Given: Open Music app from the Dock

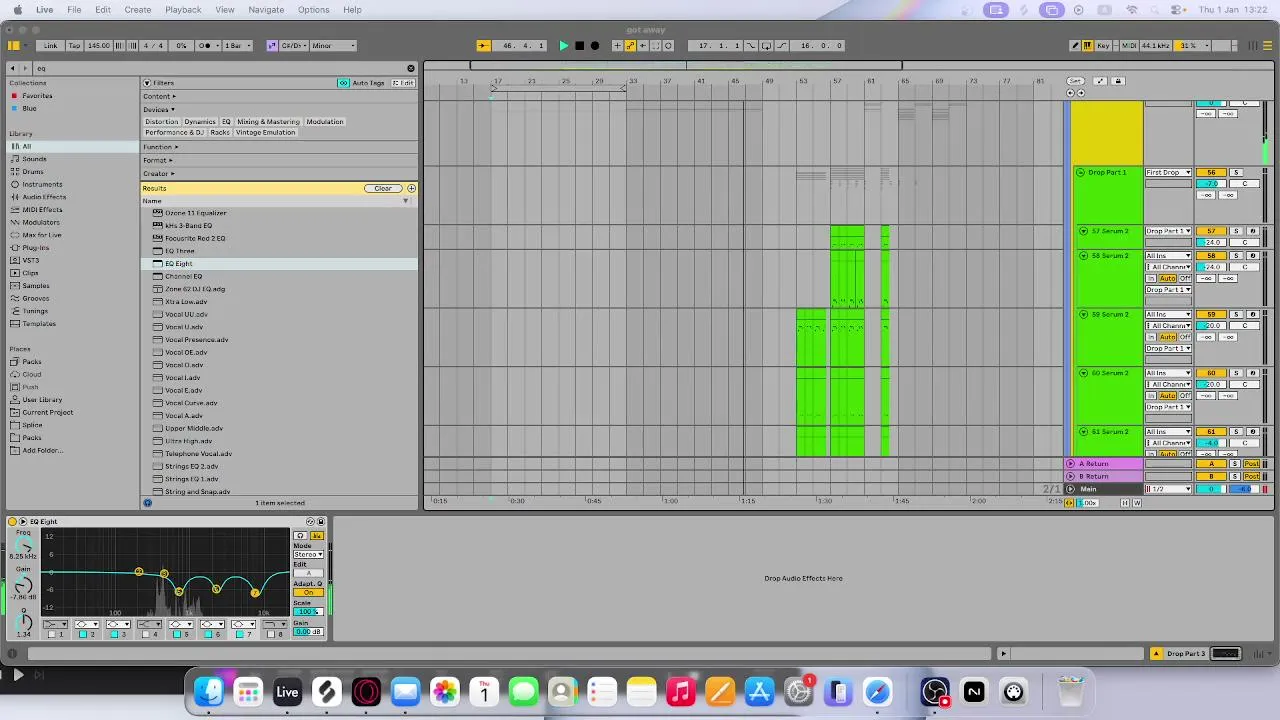Looking at the screenshot, I should click(680, 691).
